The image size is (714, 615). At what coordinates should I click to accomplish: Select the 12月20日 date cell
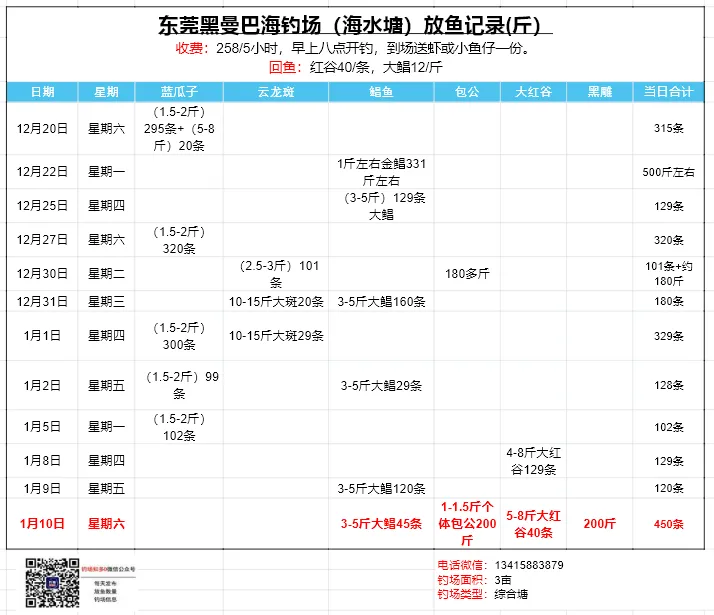click(x=42, y=129)
